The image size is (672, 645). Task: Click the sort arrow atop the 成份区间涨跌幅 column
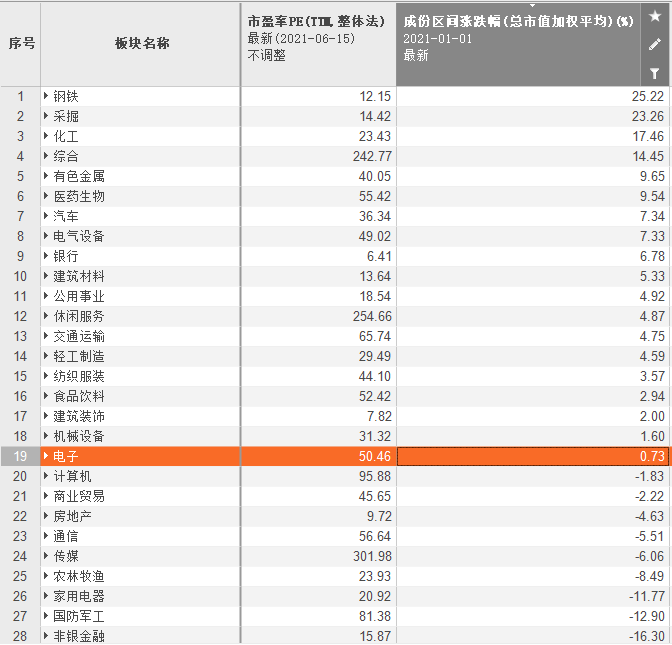coord(532,6)
